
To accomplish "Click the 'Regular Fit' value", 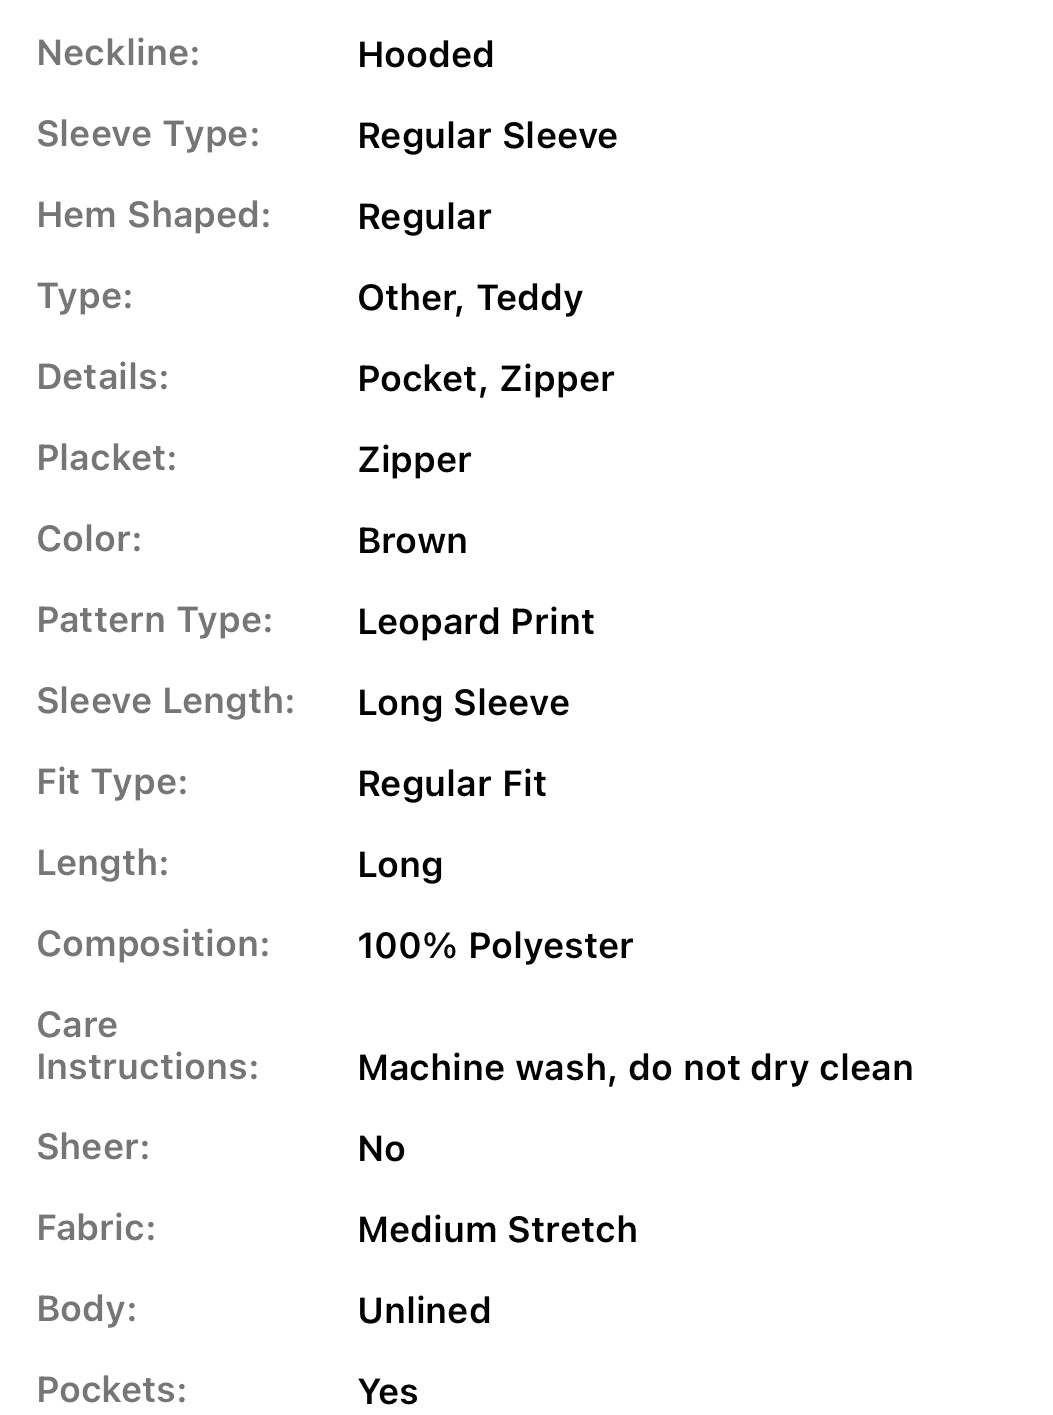I will (x=451, y=784).
